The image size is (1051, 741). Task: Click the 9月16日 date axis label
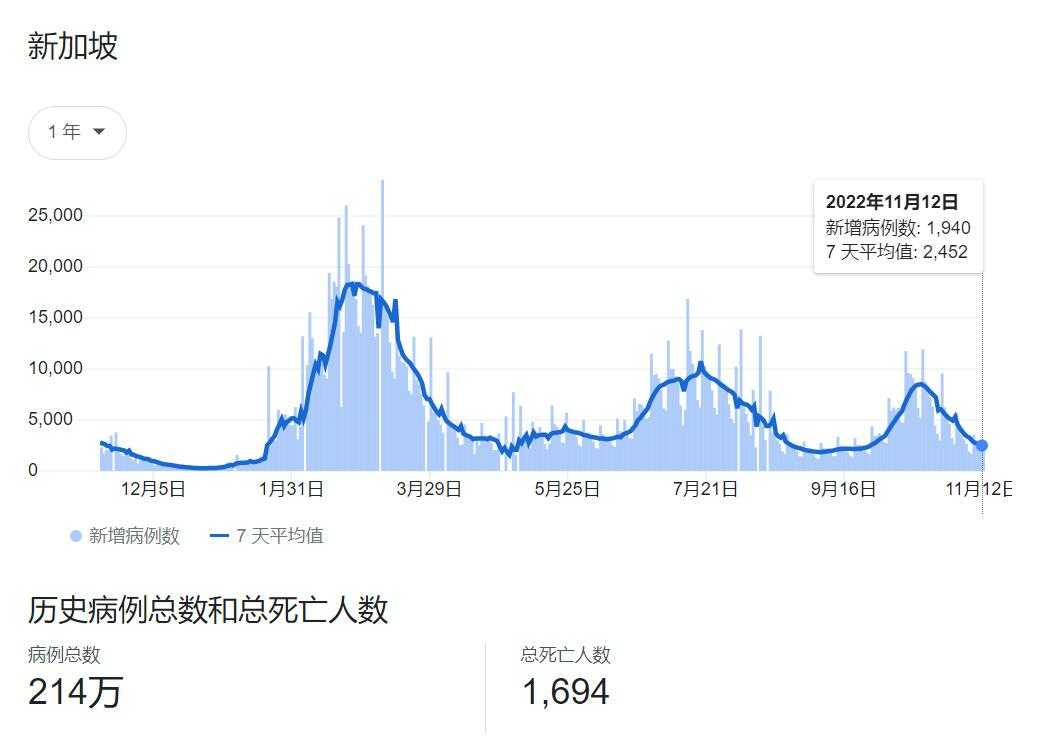[x=843, y=489]
